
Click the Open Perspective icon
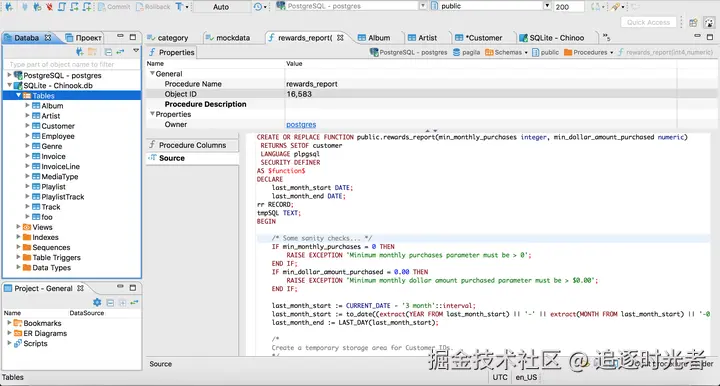(x=693, y=22)
